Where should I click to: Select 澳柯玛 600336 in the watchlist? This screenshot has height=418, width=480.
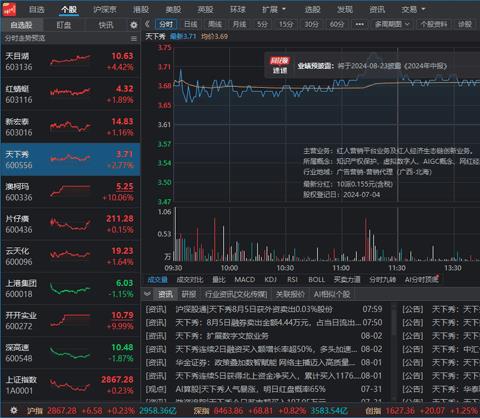click(70, 192)
